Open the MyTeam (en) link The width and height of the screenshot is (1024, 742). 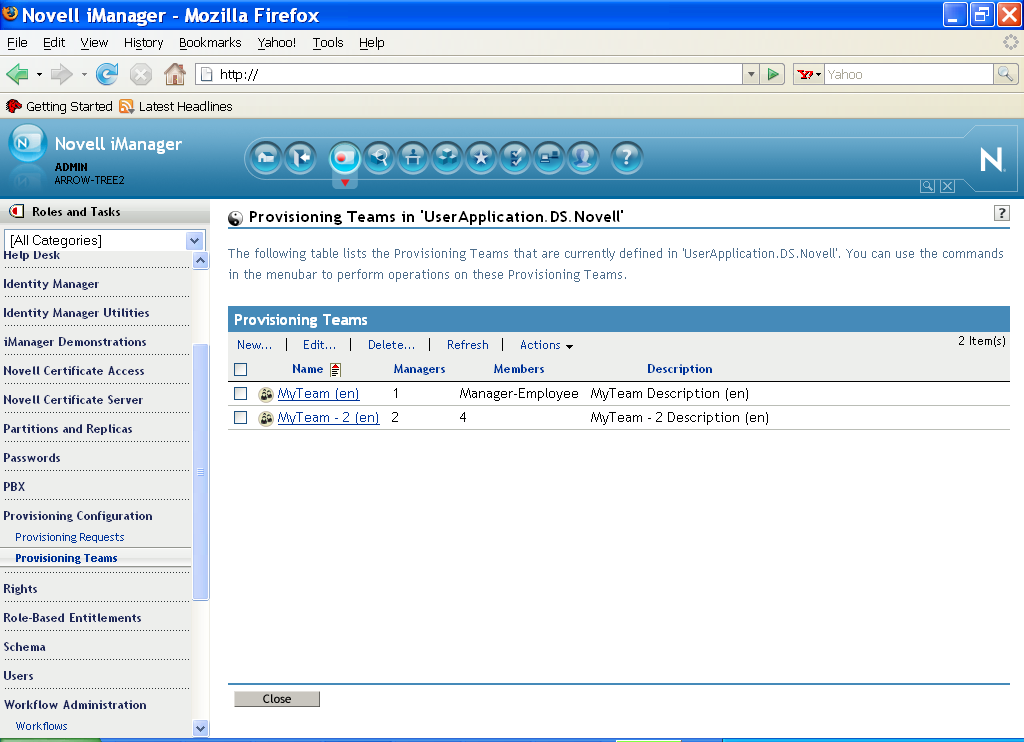(x=318, y=394)
